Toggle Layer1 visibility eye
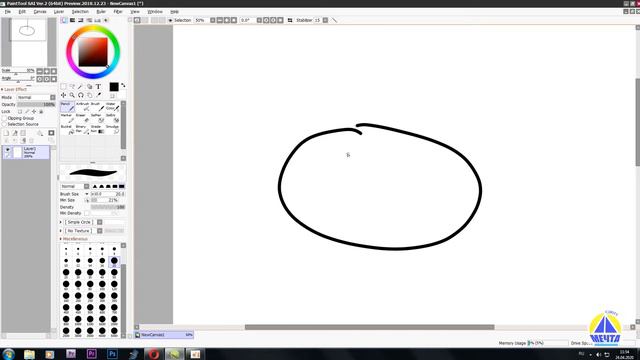This screenshot has height=360, width=640. point(7,150)
